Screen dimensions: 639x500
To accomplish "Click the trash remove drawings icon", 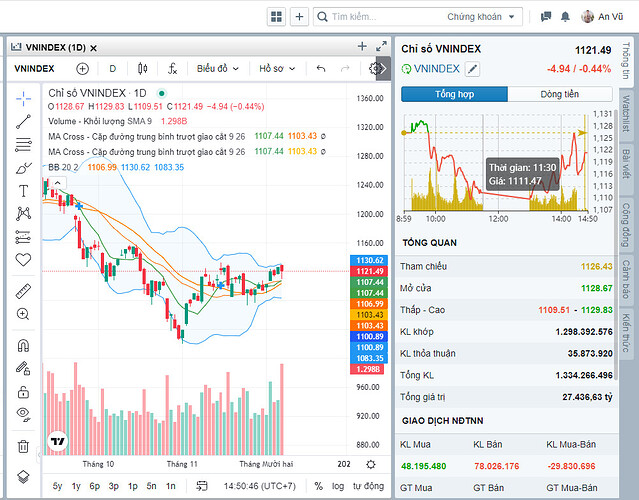I will 24,446.
